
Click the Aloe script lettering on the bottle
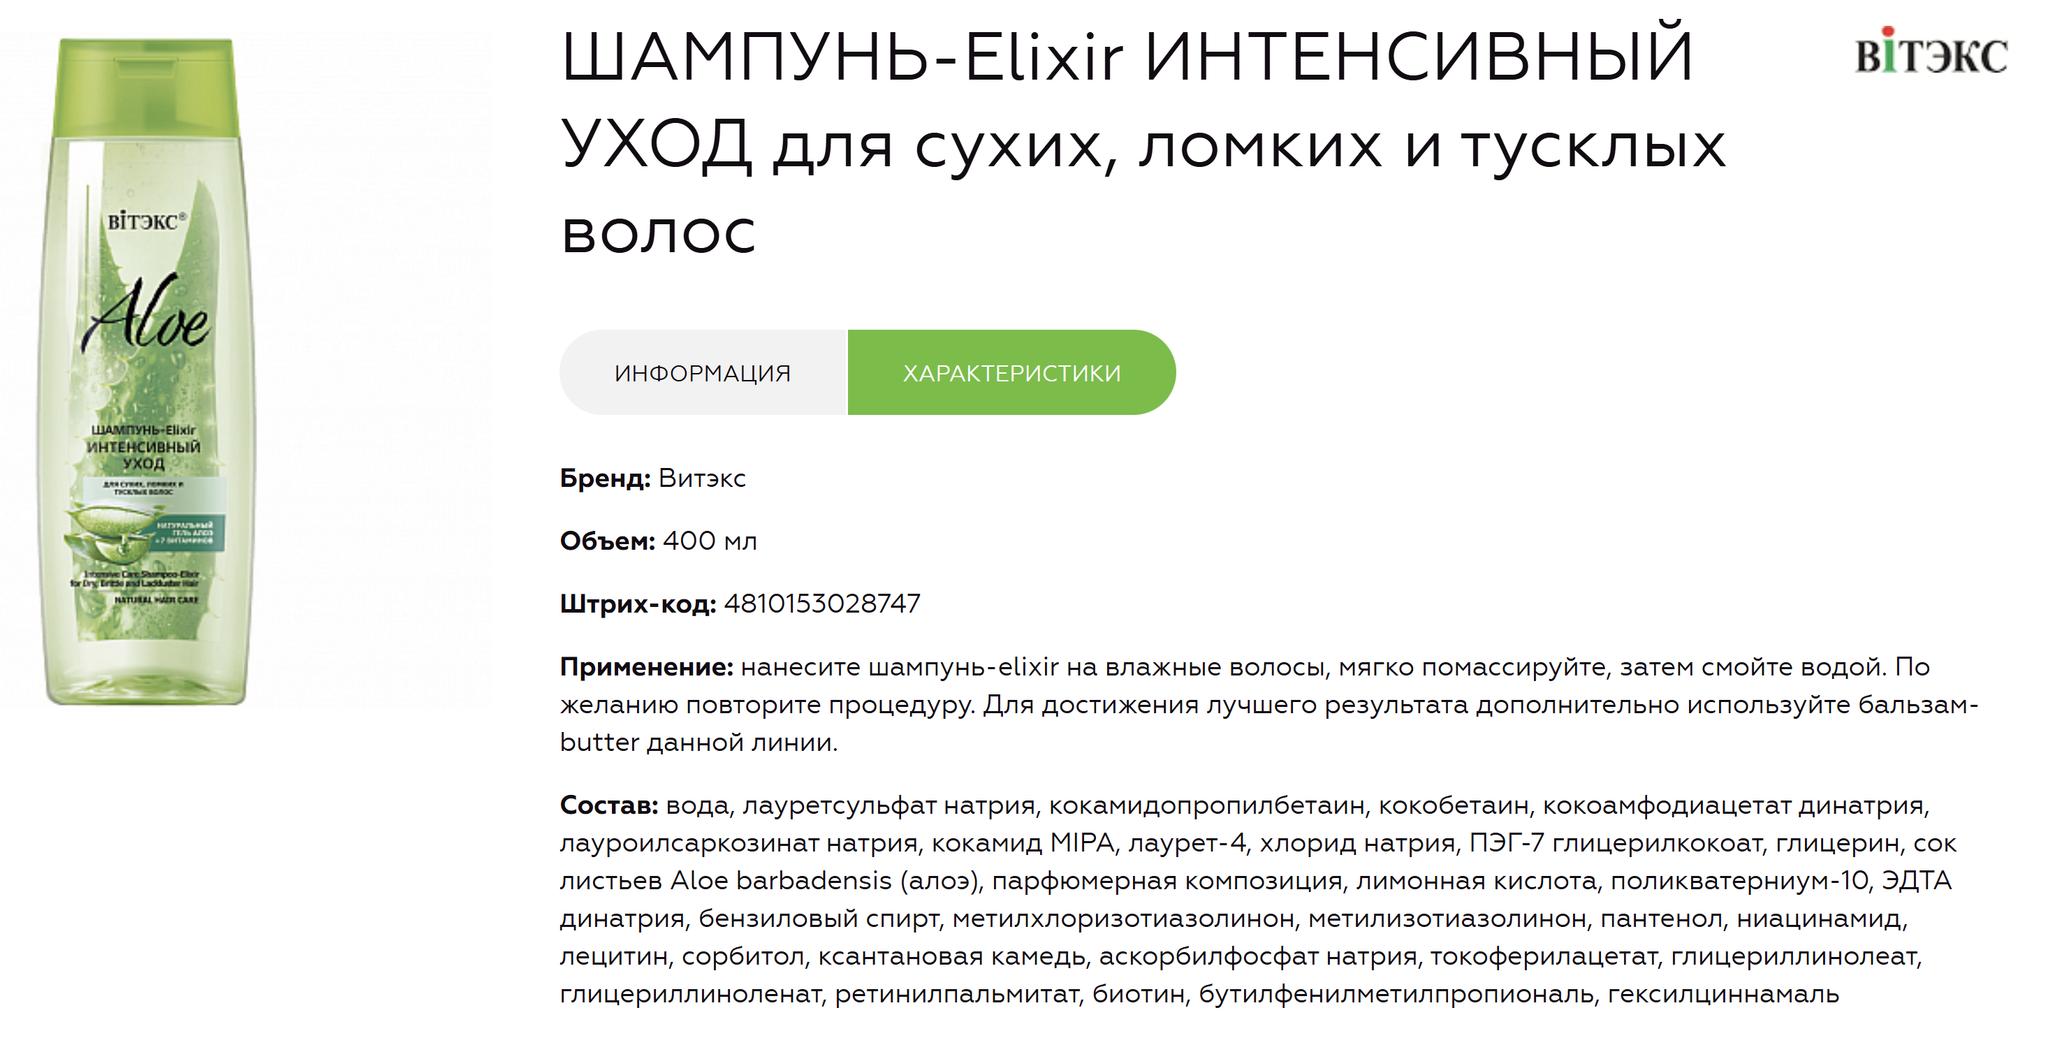click(x=146, y=315)
